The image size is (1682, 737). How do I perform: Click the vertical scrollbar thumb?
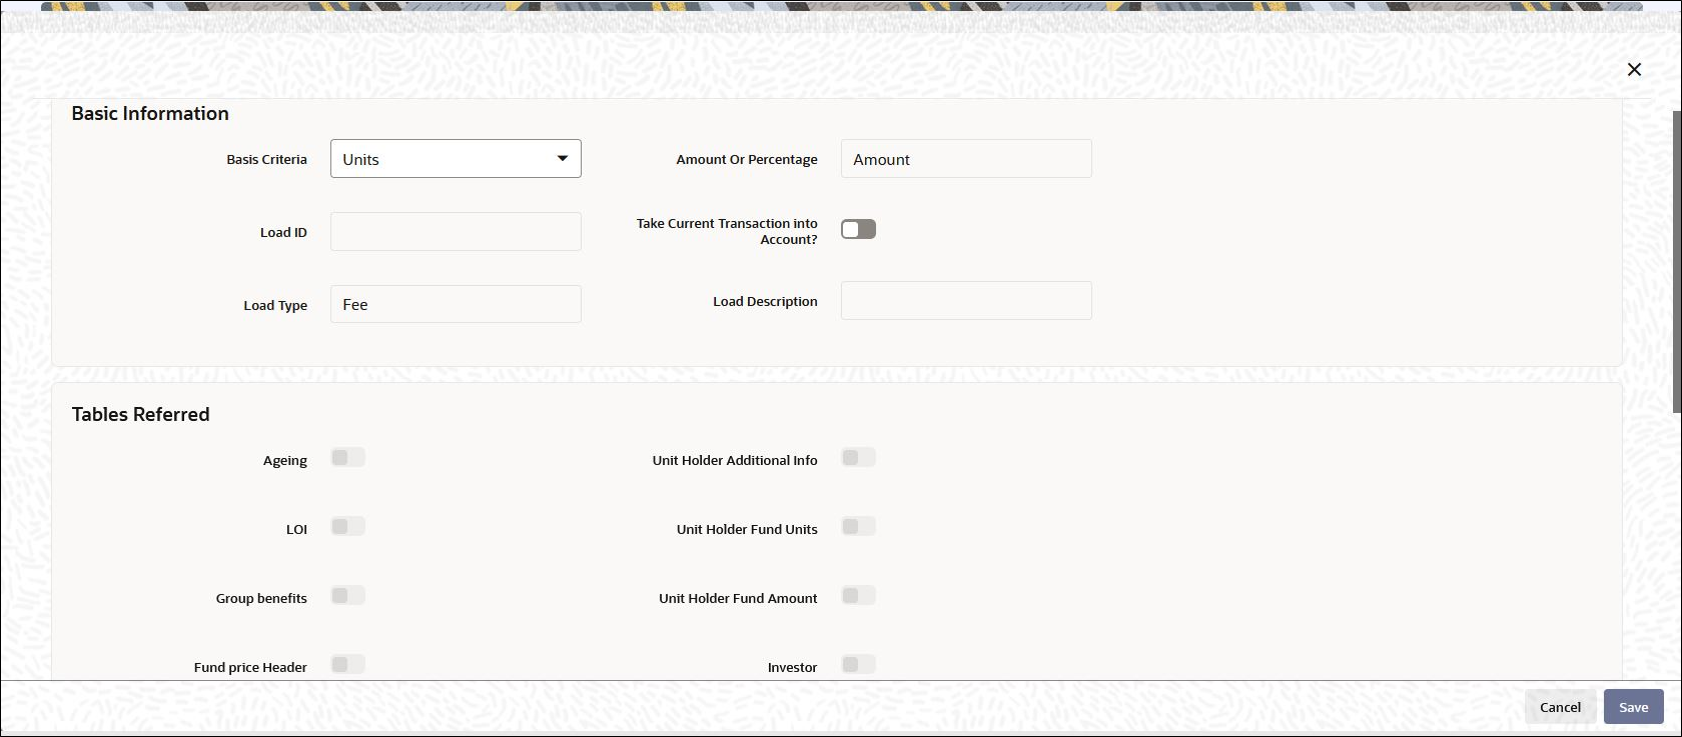click(x=1677, y=262)
